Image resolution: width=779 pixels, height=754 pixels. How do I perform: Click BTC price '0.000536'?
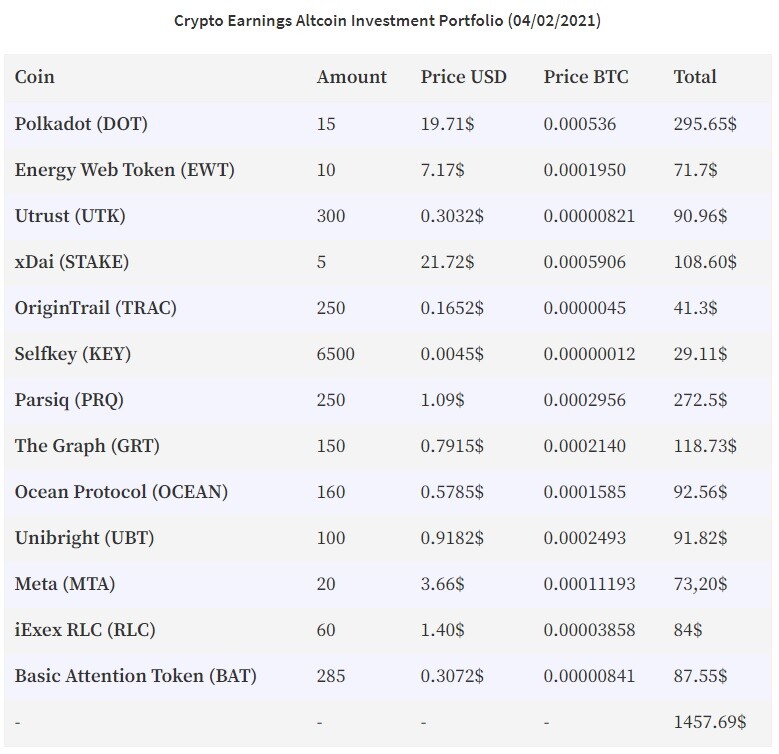pyautogui.click(x=580, y=124)
